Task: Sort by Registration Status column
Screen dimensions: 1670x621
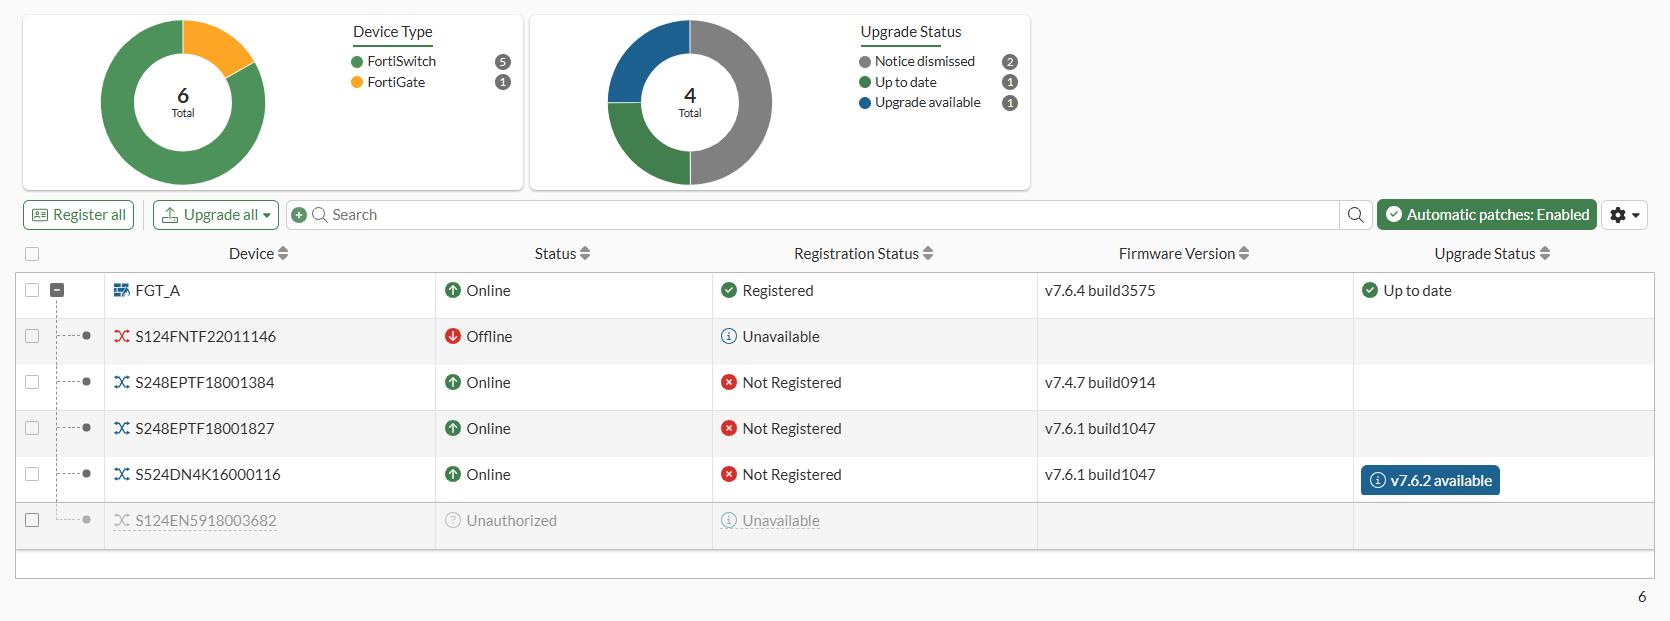Action: (864, 254)
